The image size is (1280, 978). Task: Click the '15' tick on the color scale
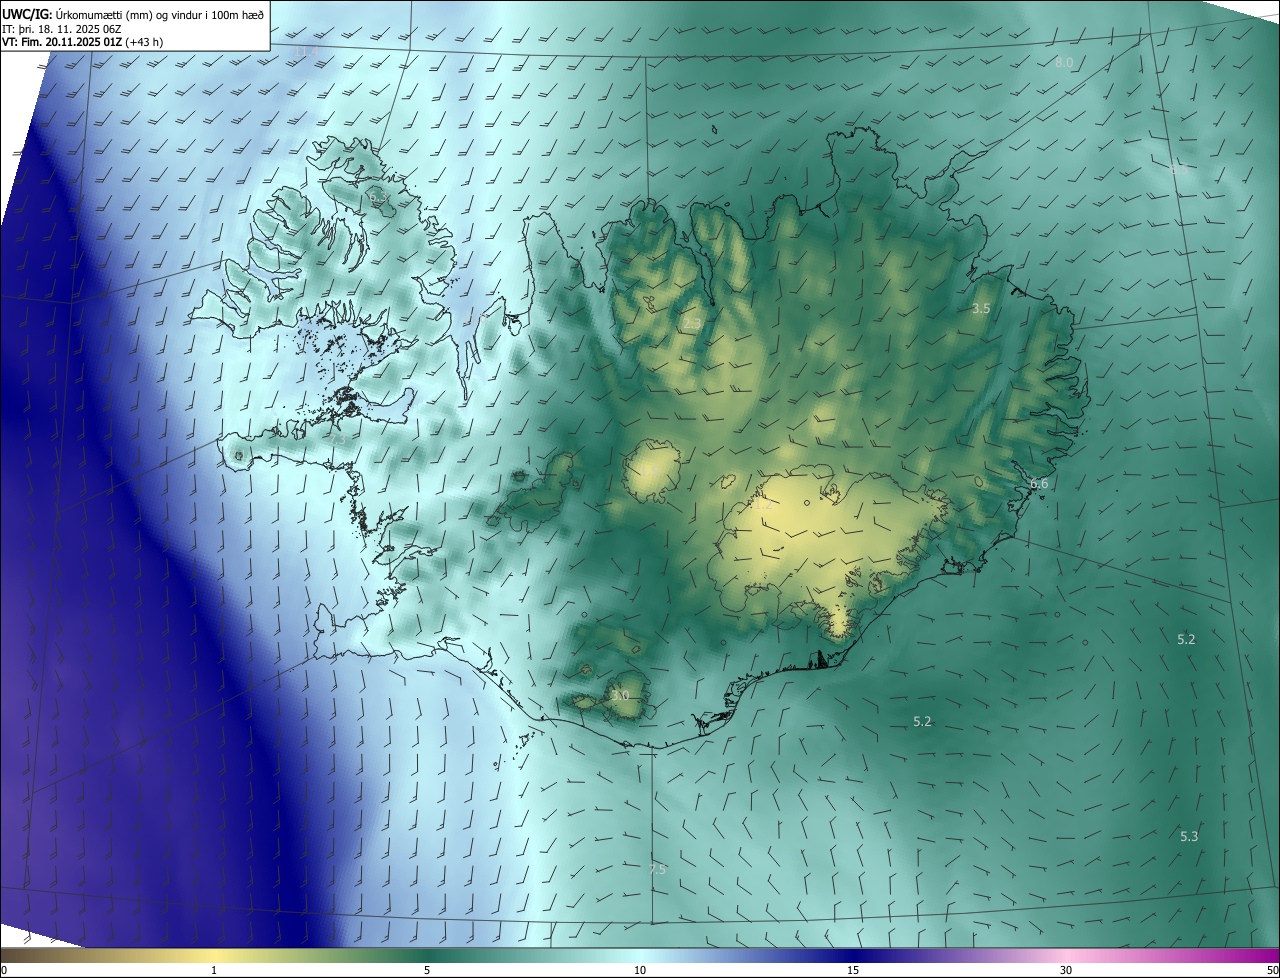(x=853, y=970)
